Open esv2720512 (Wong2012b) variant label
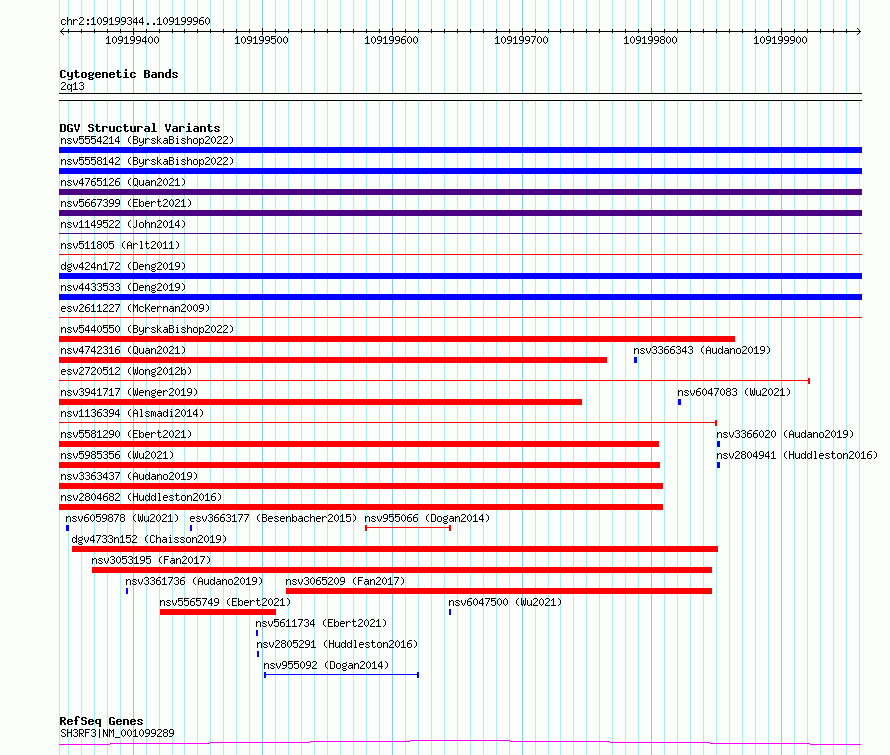Screen dimensions: 890x755 click(x=126, y=371)
